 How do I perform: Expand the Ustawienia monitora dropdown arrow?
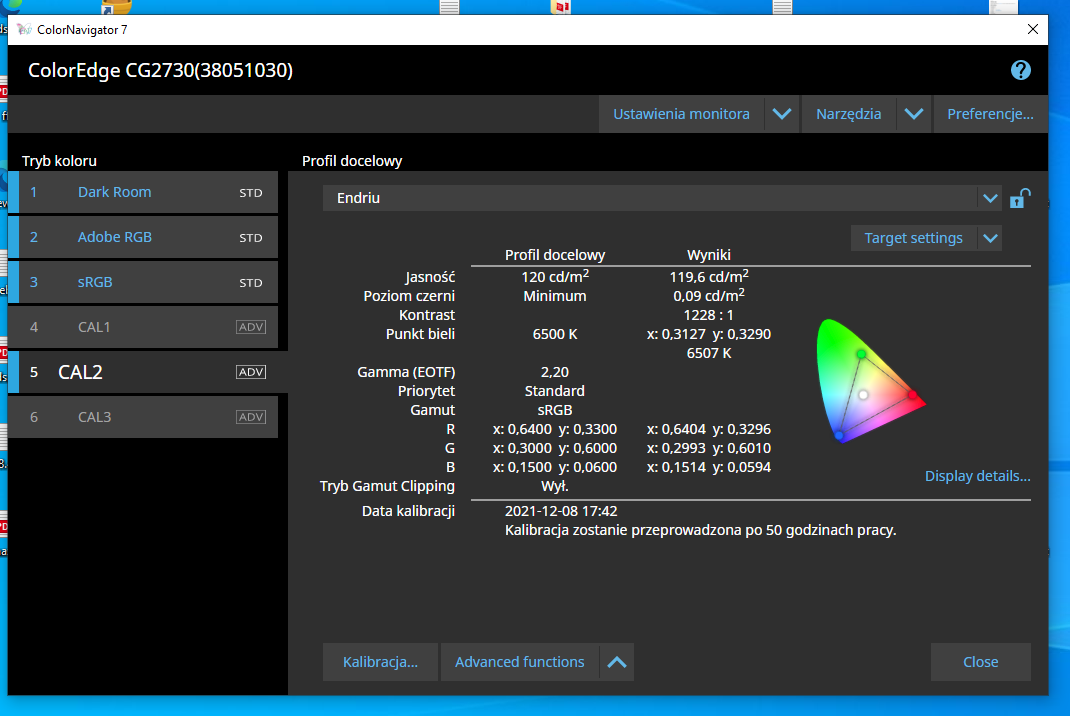[x=782, y=114]
